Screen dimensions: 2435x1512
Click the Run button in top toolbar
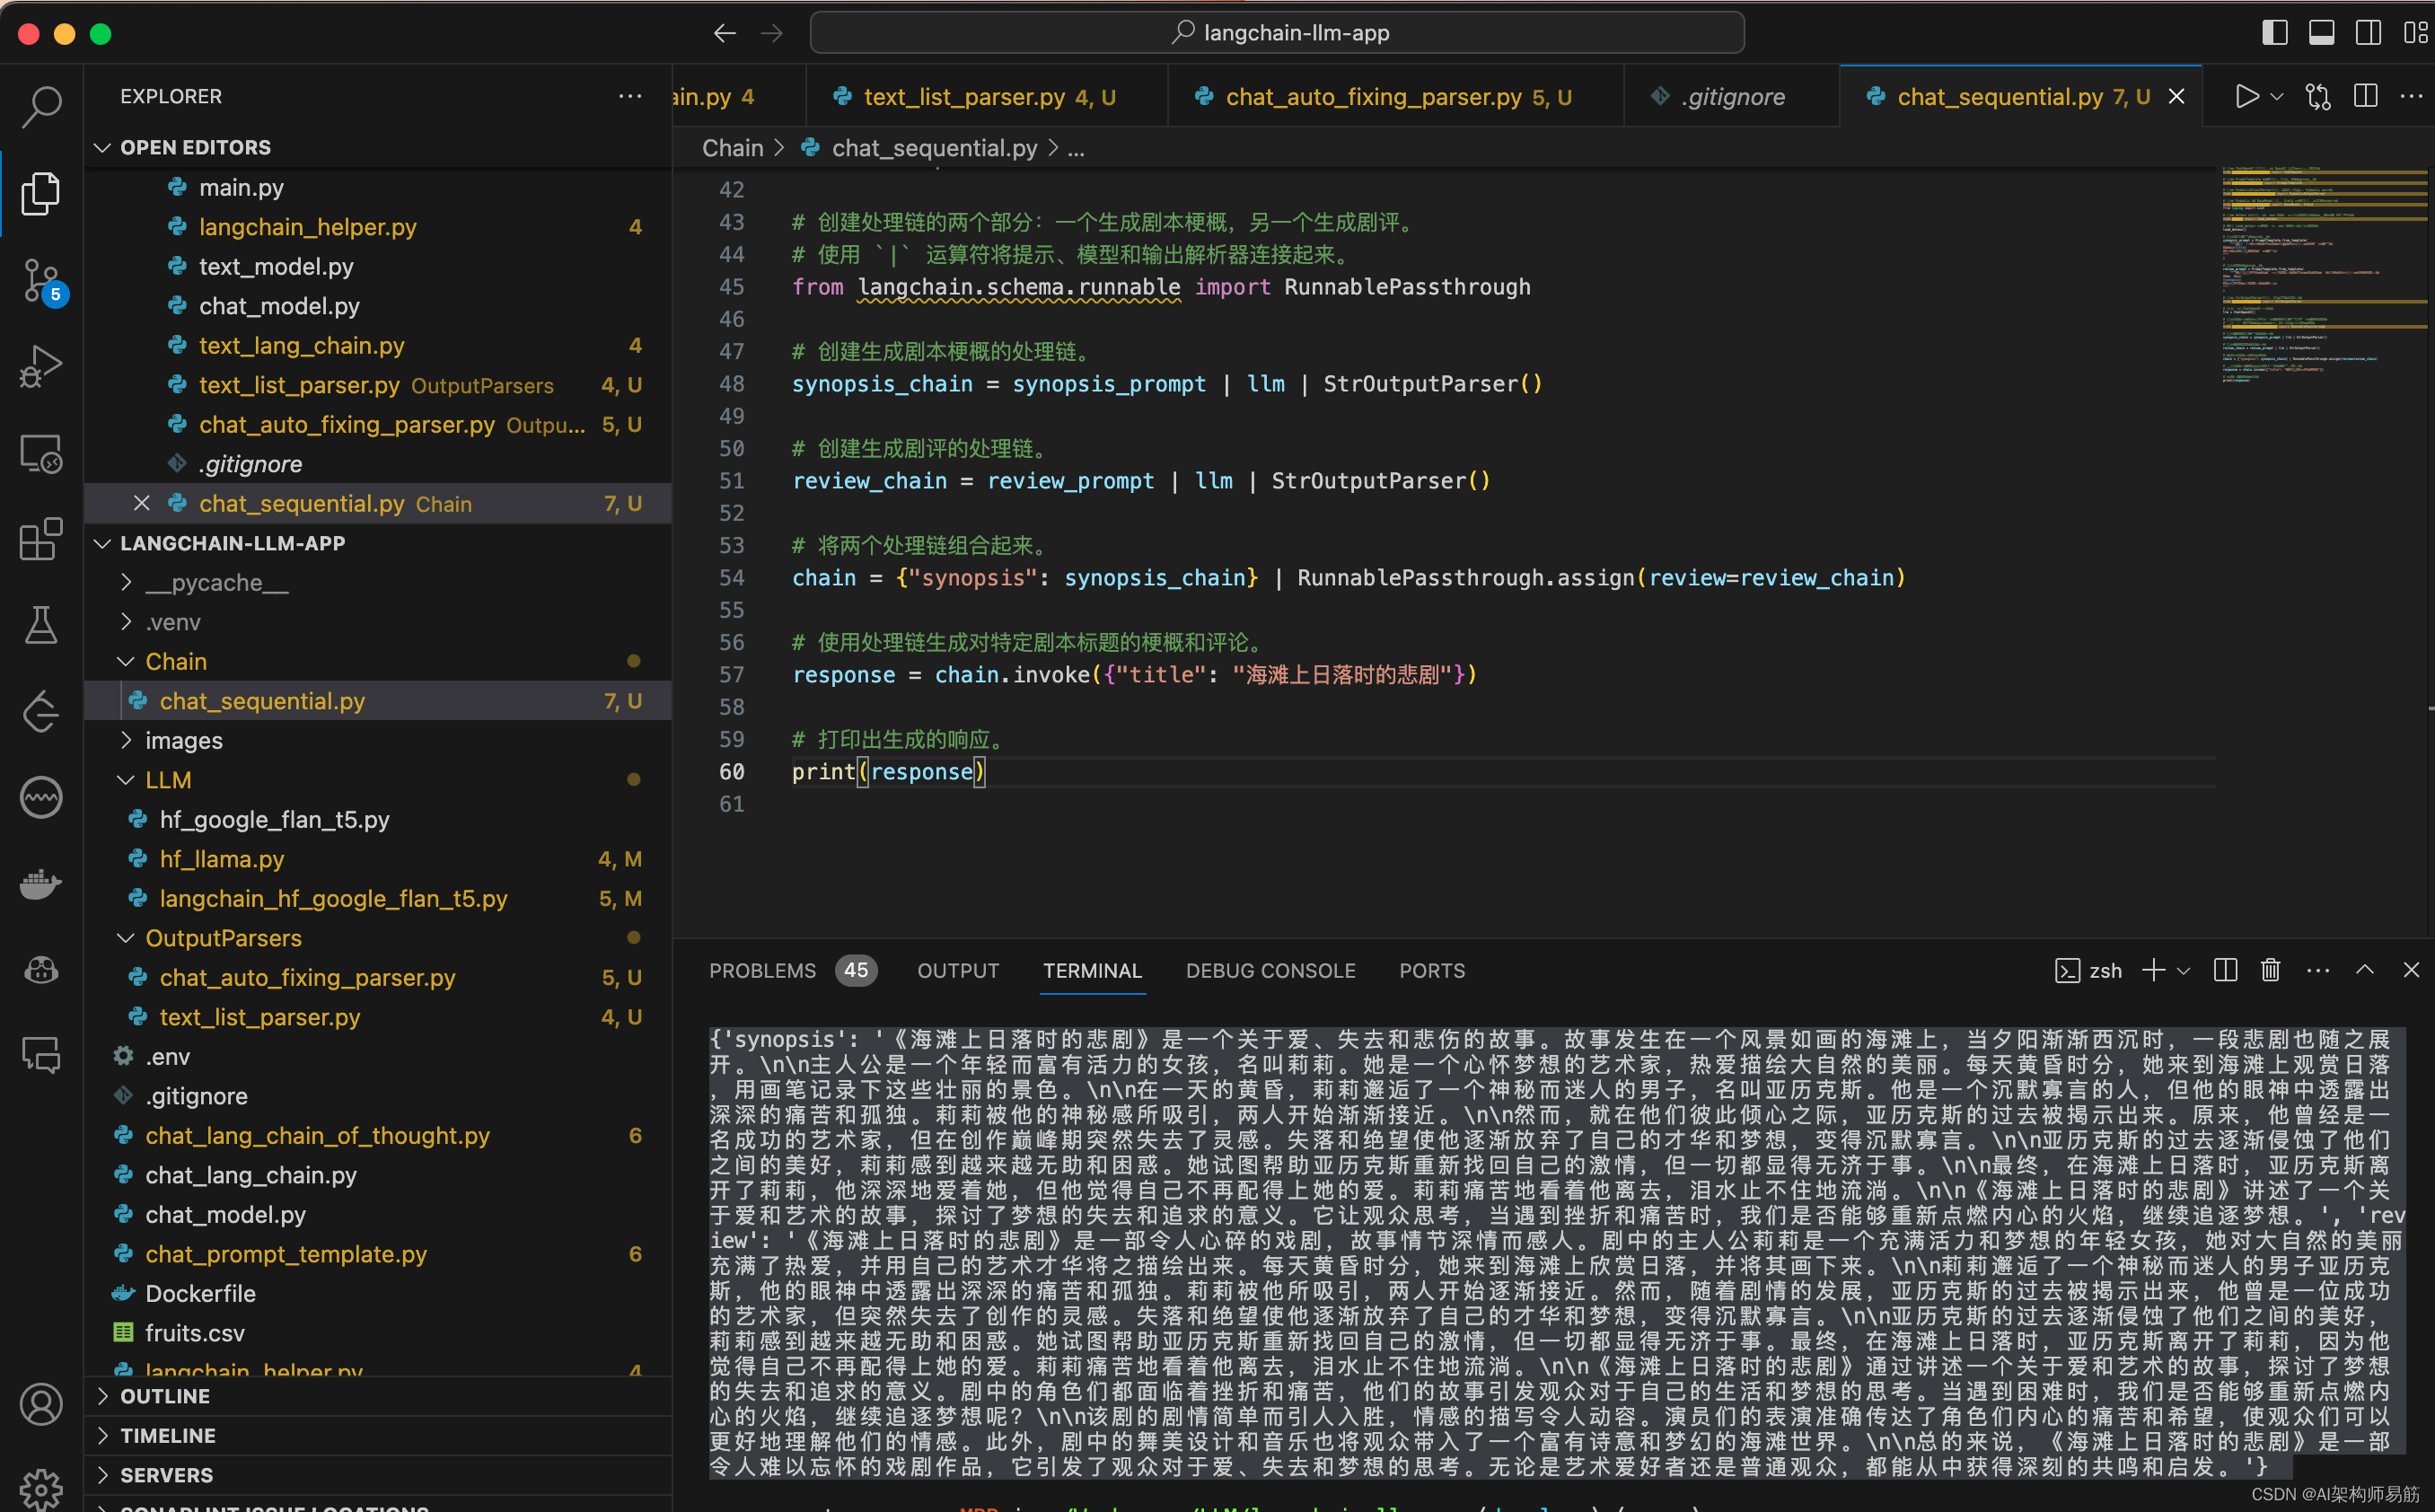pyautogui.click(x=2242, y=98)
